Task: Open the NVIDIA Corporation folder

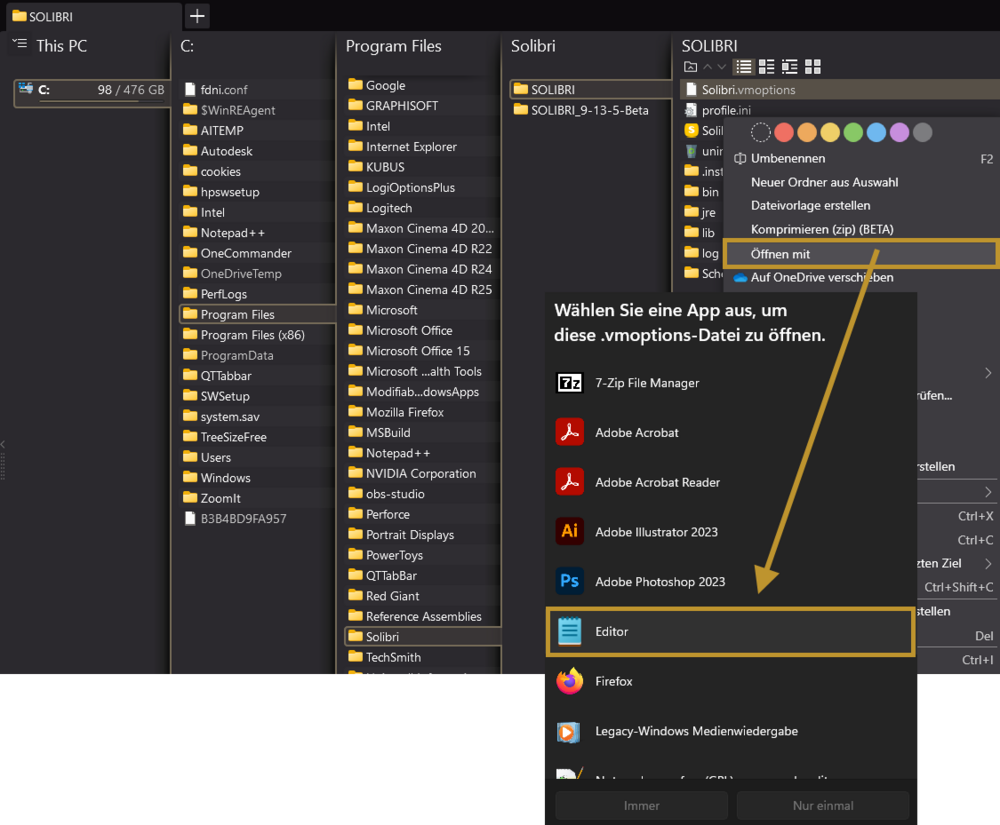Action: tap(423, 473)
